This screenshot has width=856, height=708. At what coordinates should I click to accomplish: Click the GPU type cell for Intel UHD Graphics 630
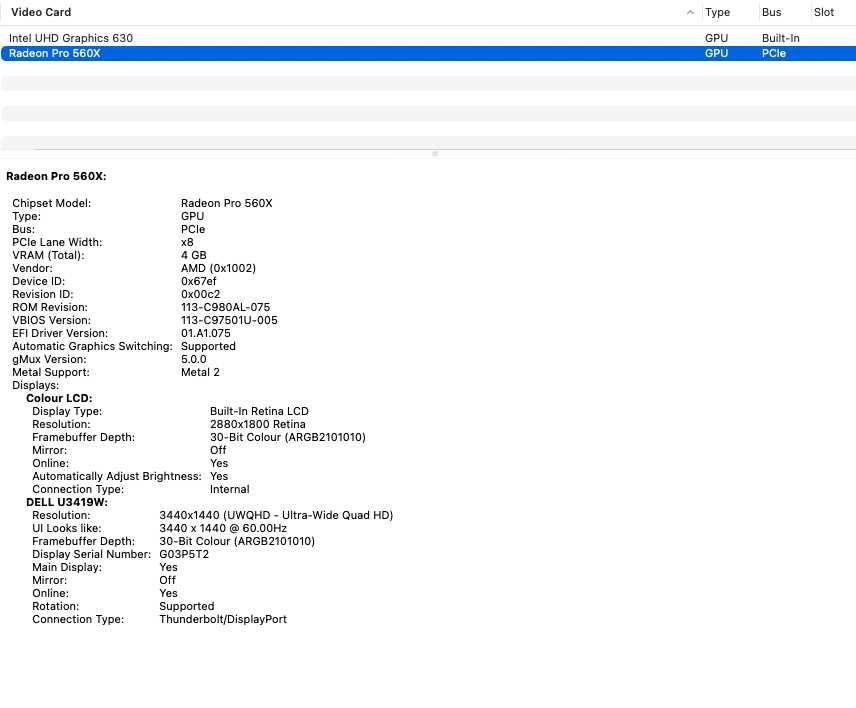[716, 38]
